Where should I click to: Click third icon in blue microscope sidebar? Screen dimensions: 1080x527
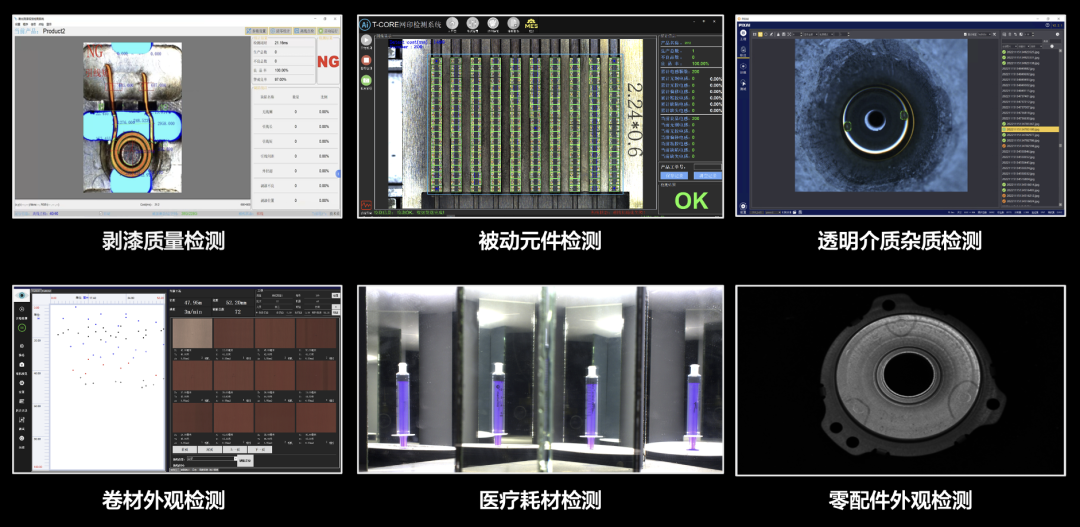point(743,66)
